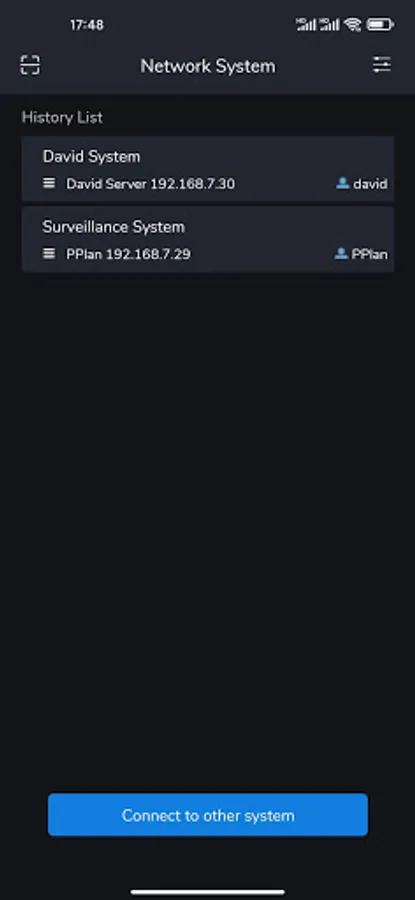Check the Wi-Fi status icon

coord(352,25)
